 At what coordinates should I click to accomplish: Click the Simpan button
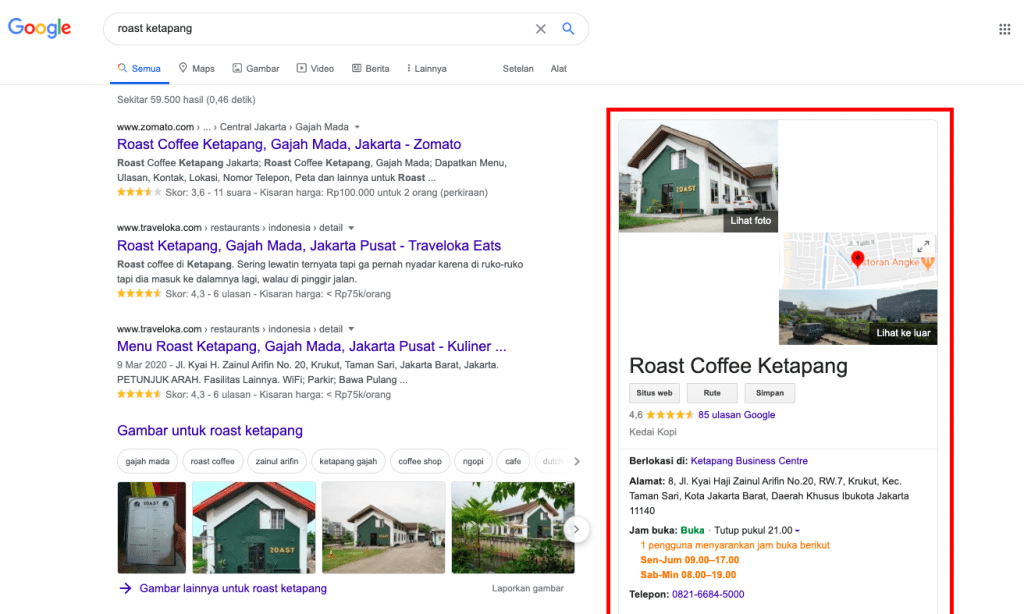click(x=769, y=393)
